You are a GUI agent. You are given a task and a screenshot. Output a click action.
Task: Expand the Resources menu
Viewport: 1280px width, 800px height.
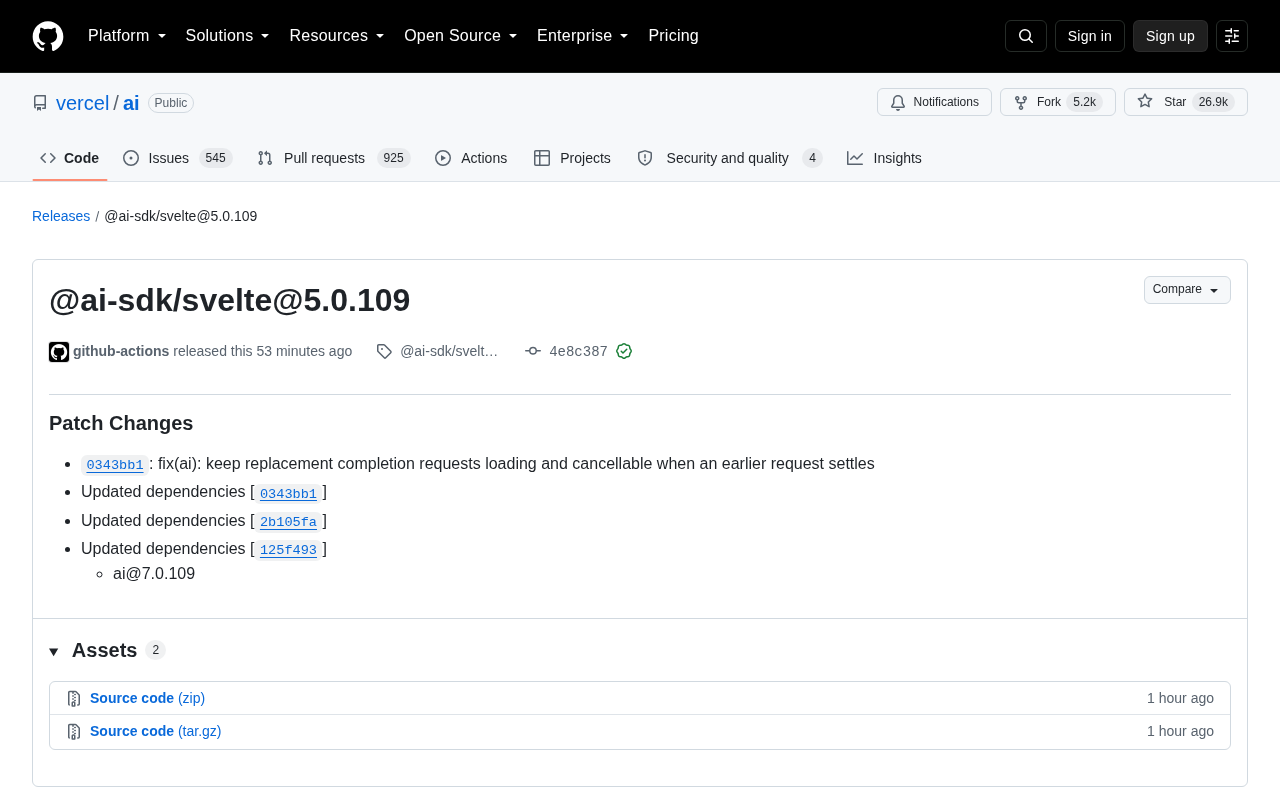coord(337,36)
